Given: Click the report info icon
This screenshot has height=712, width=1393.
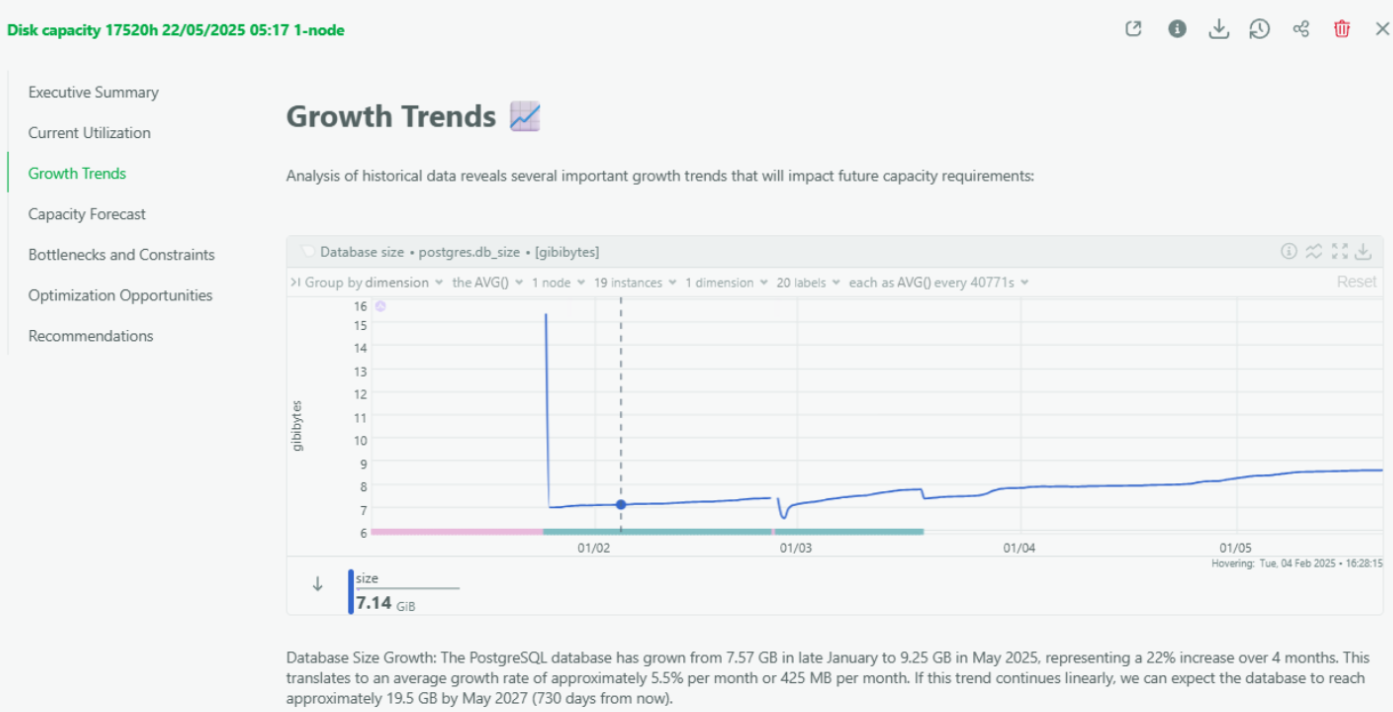Looking at the screenshot, I should point(1177,29).
